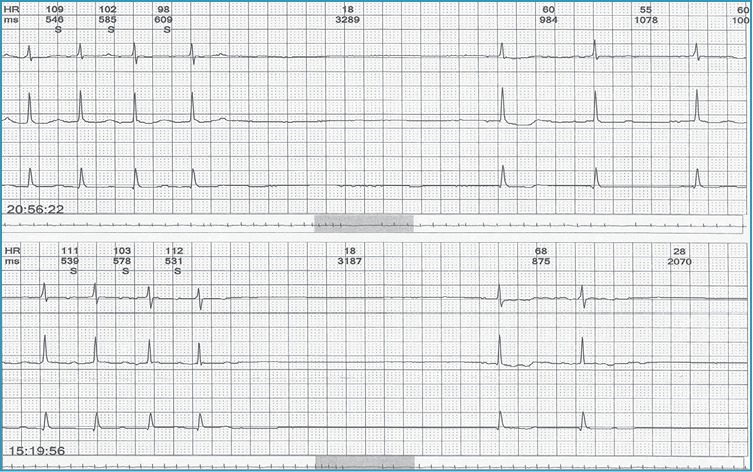This screenshot has width=753, height=472.
Task: Select heart rate value 98
Action: (163, 10)
